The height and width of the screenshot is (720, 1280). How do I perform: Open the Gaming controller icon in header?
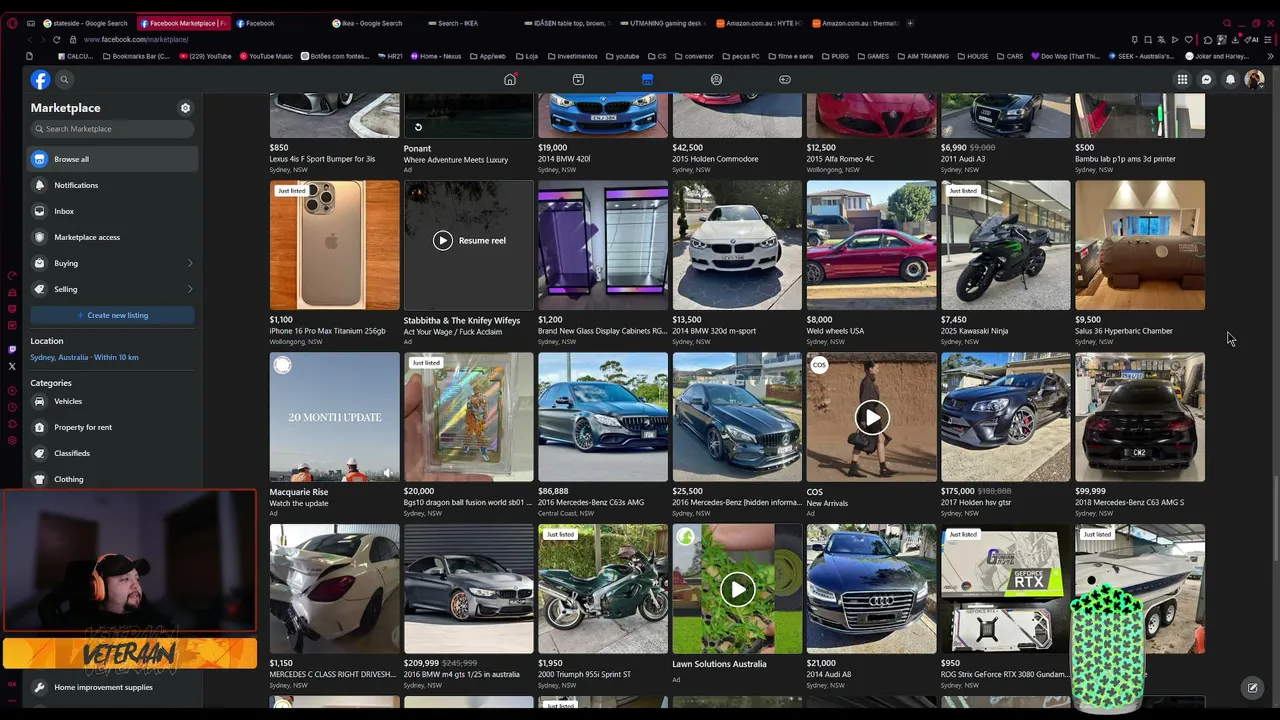[x=785, y=79]
